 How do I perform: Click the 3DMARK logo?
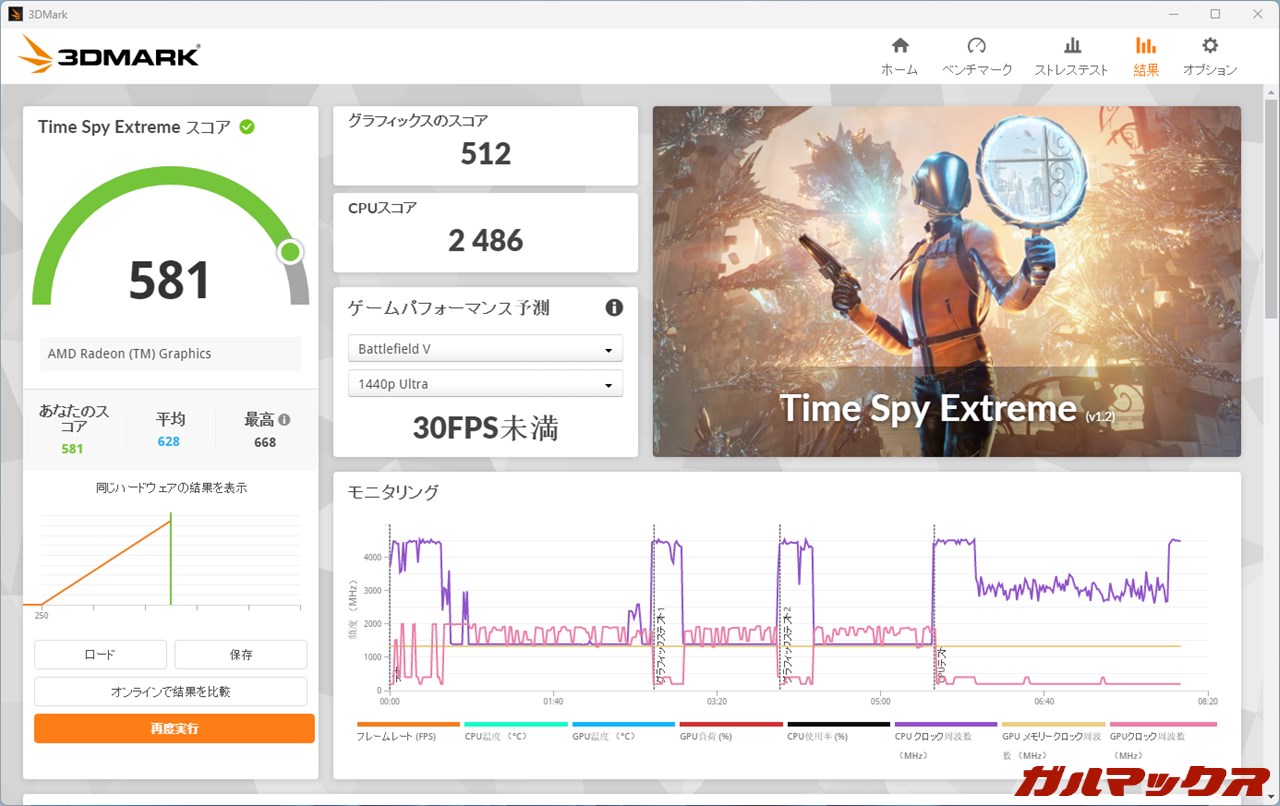(x=109, y=55)
